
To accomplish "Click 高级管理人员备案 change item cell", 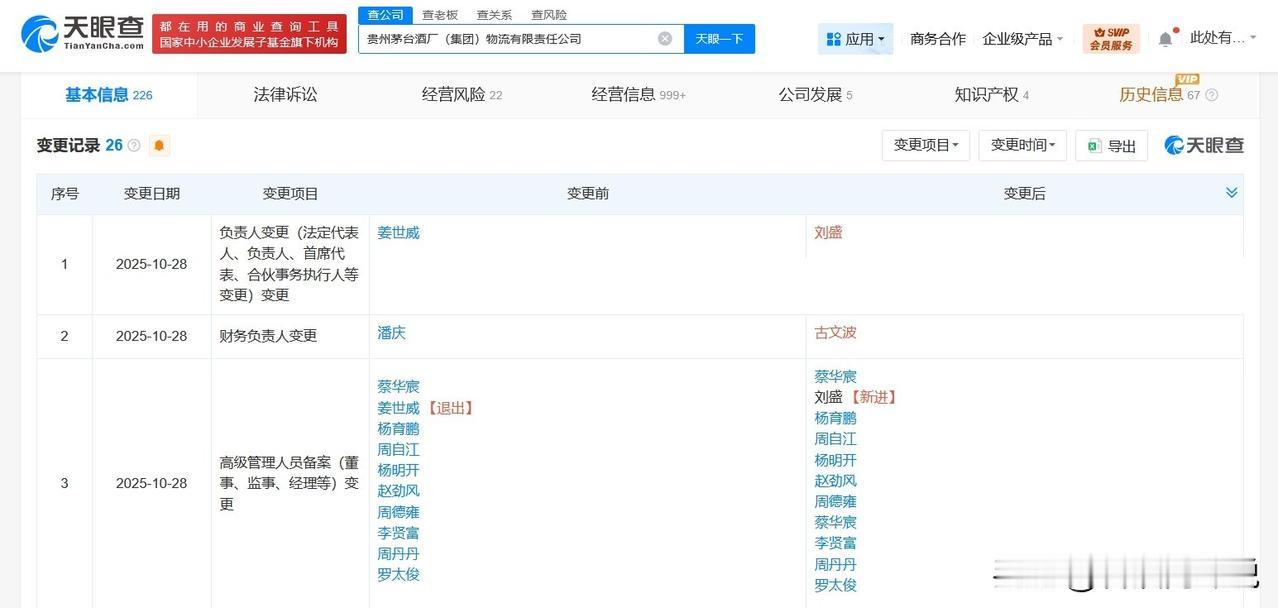I will (289, 483).
